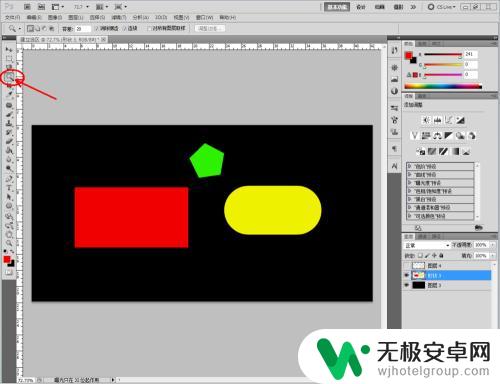This screenshot has width=500, height=384.
Task: Switch to the Swatches (色板) tab
Action: click(x=422, y=44)
